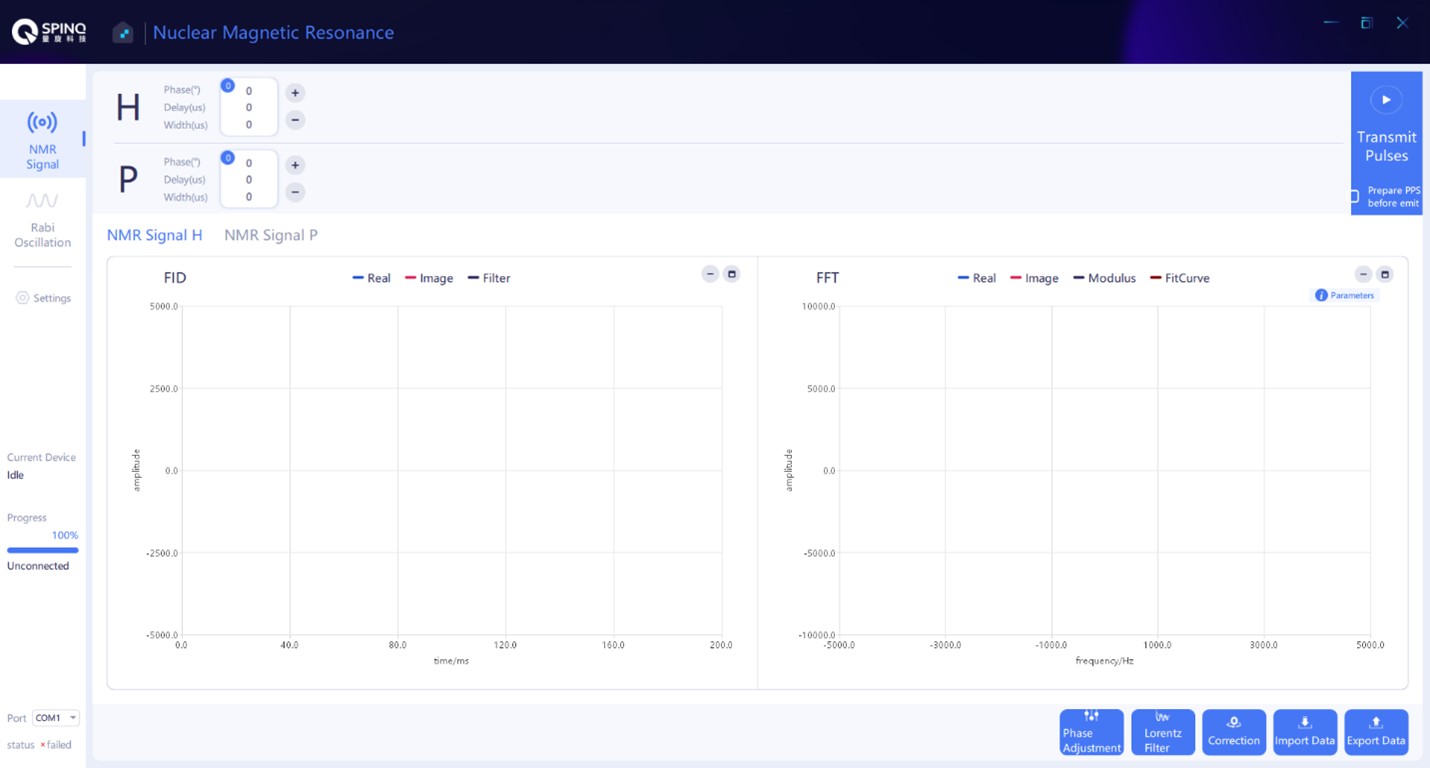Open the NMR Signal sidebar panel

pyautogui.click(x=42, y=140)
